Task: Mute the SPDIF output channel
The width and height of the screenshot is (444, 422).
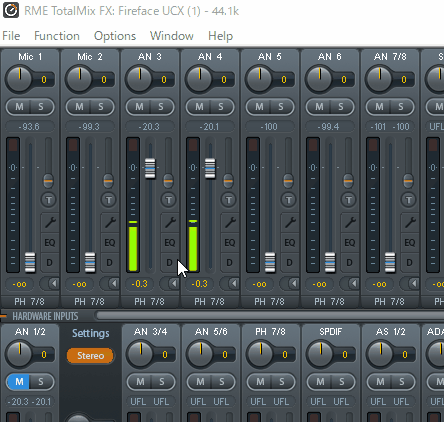Action: click(320, 382)
